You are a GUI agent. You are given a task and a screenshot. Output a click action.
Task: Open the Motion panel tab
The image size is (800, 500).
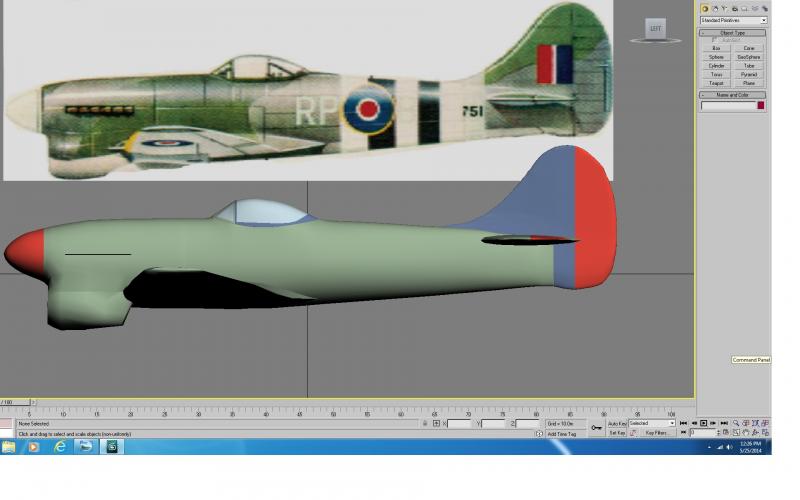click(x=735, y=8)
